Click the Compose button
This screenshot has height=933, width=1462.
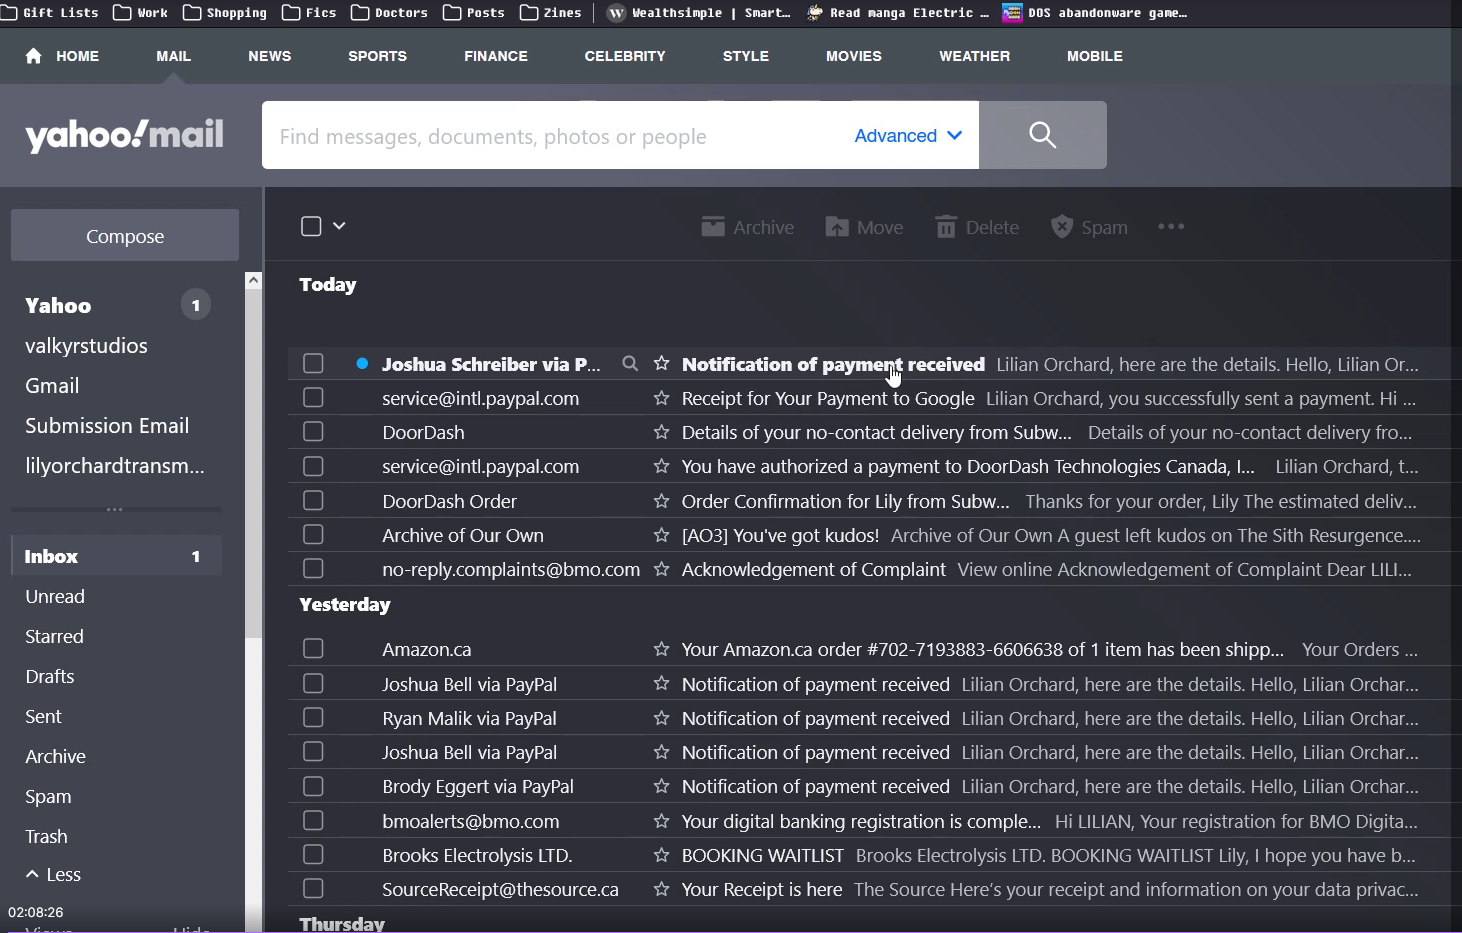coord(125,236)
